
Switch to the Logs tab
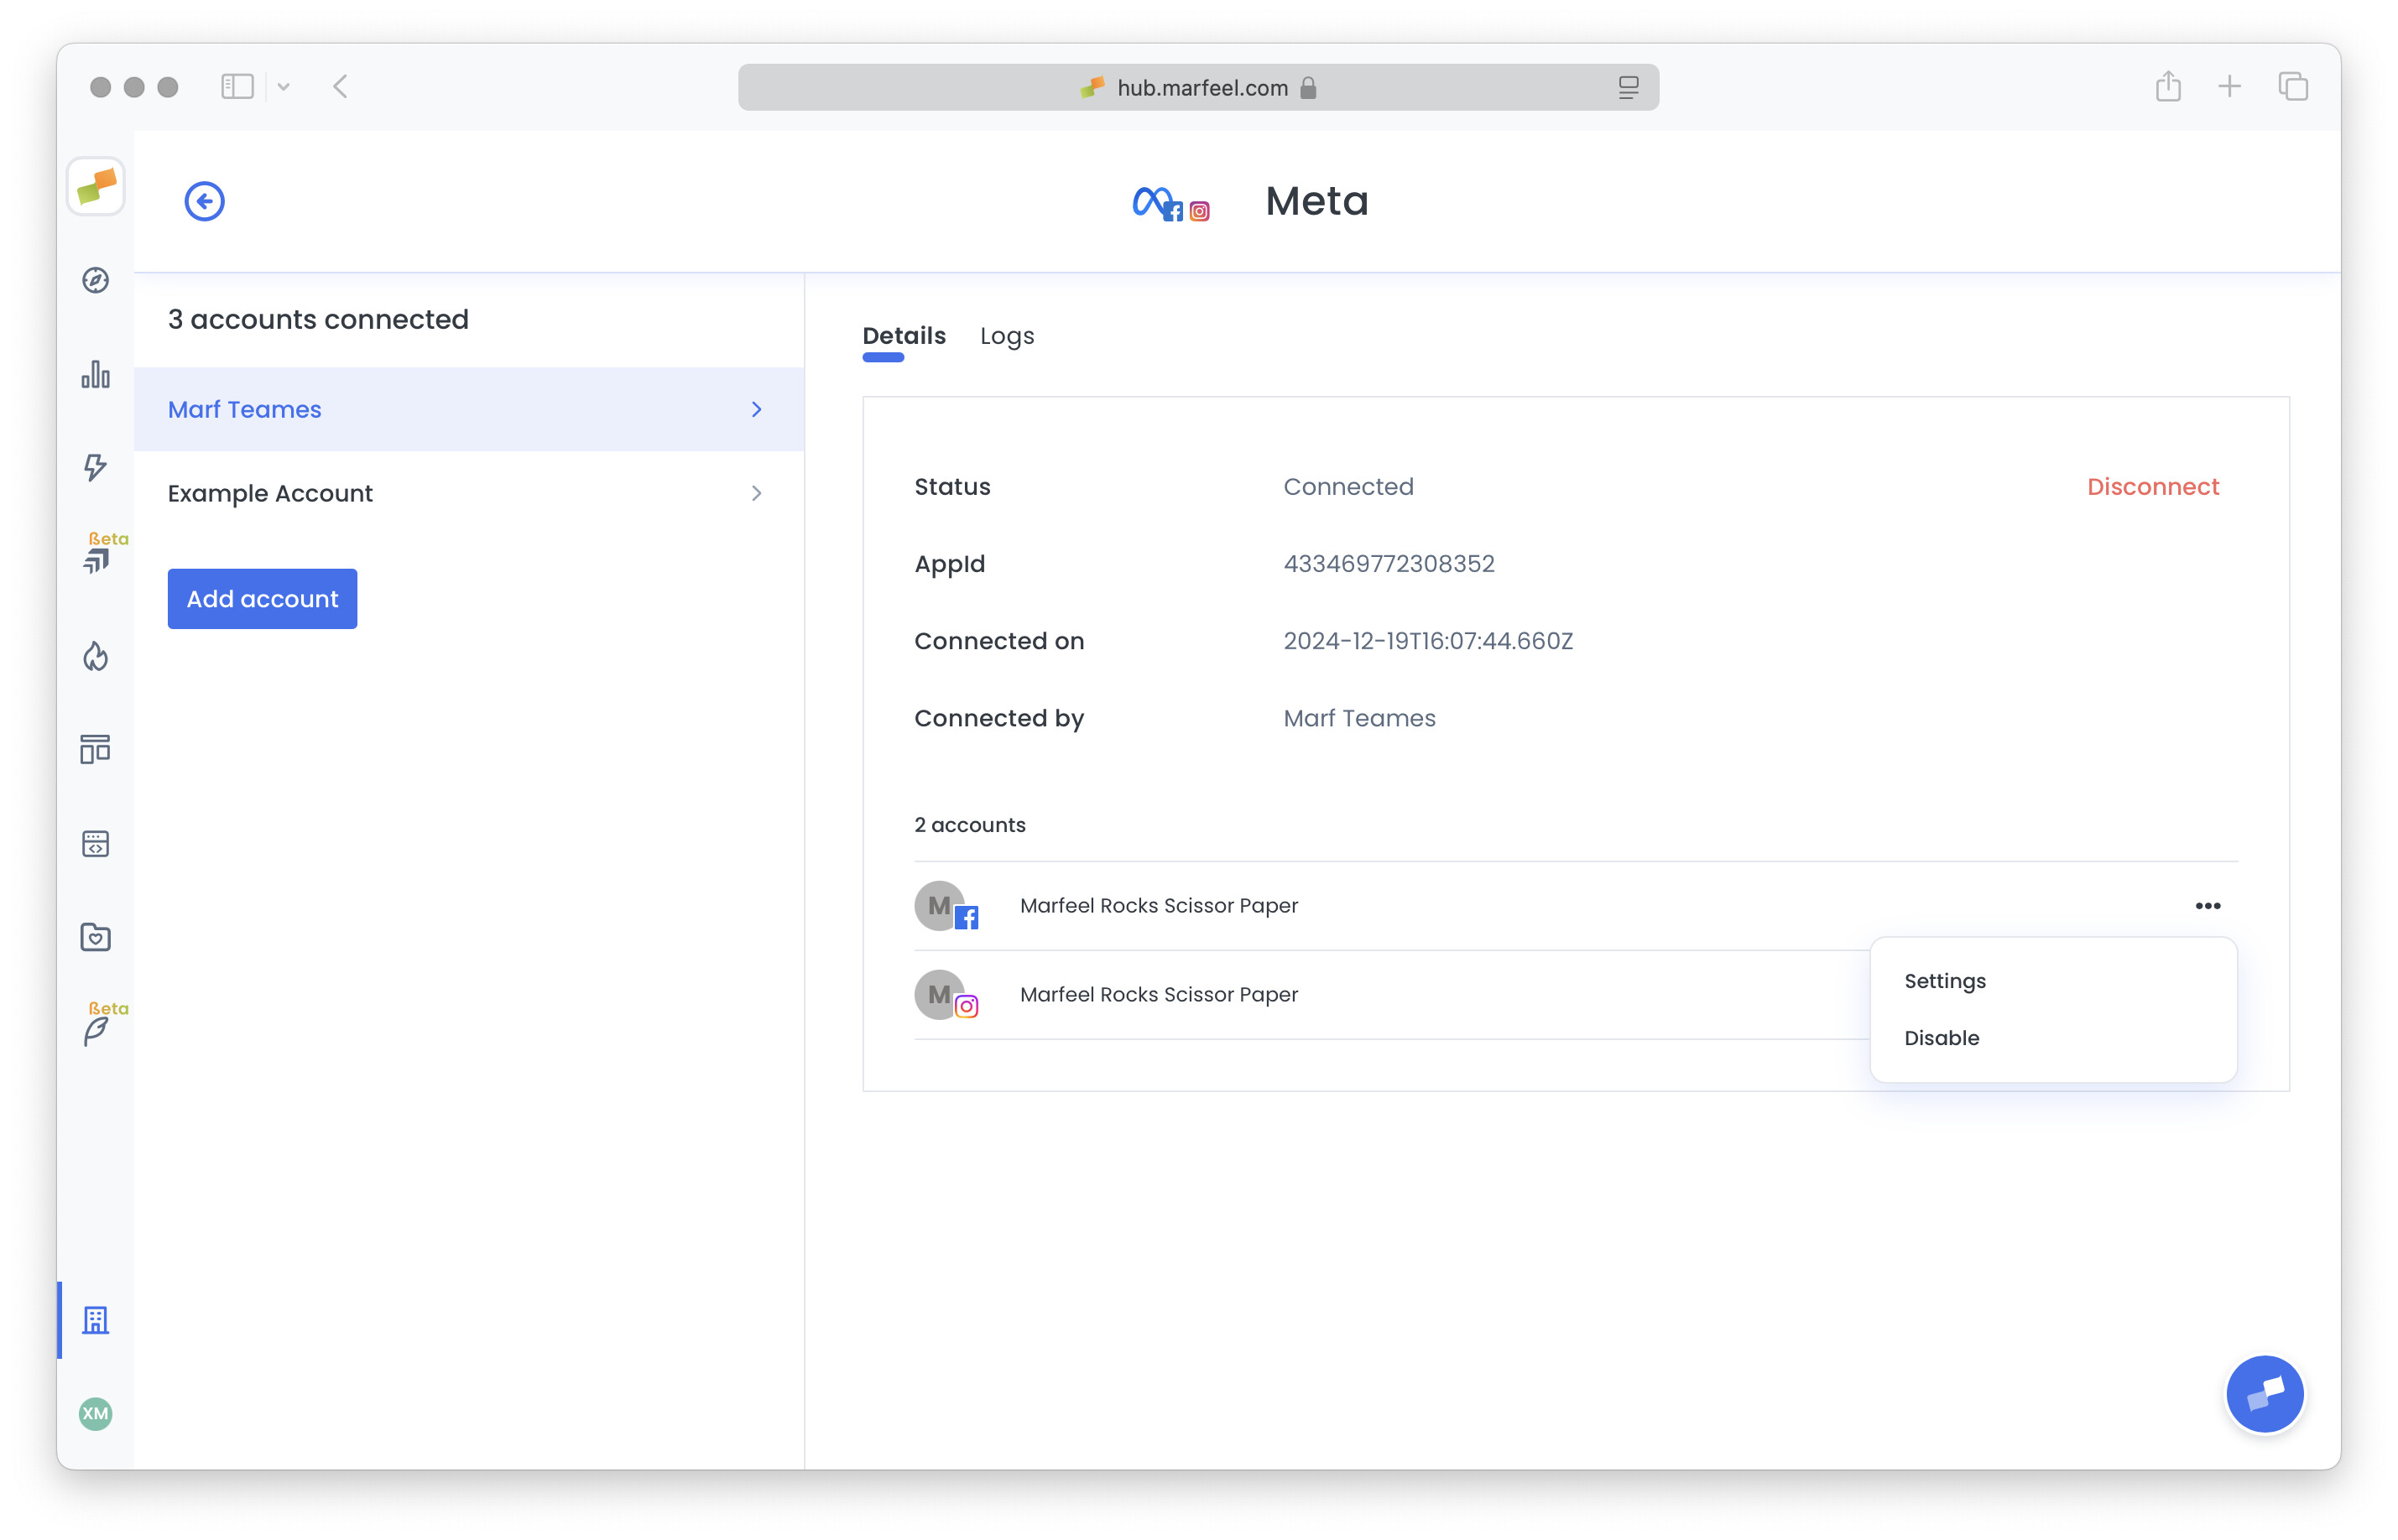click(1006, 336)
